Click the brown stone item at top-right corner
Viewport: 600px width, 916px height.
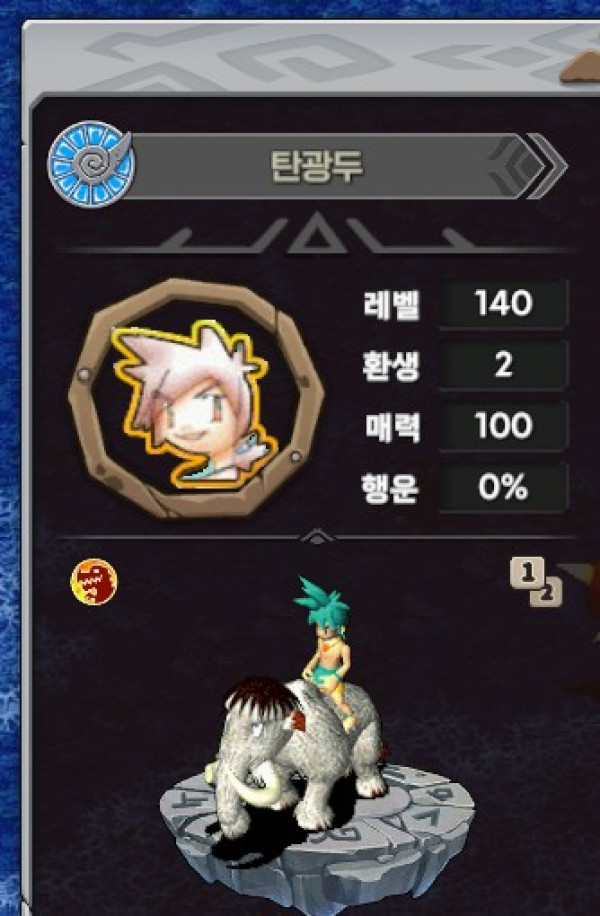[581, 67]
